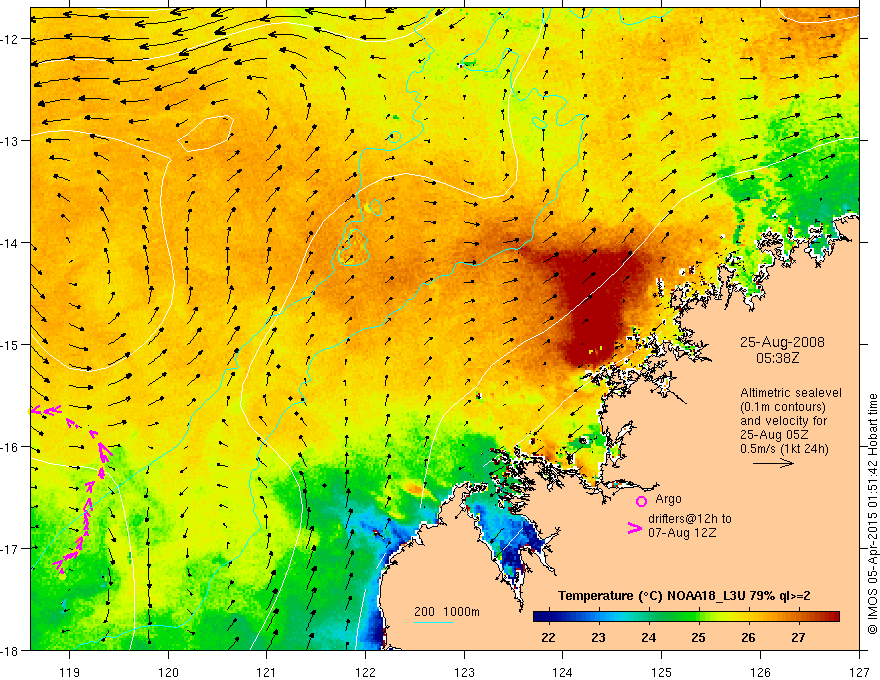
Task: Click the longitude axis label 127
Action: click(859, 672)
